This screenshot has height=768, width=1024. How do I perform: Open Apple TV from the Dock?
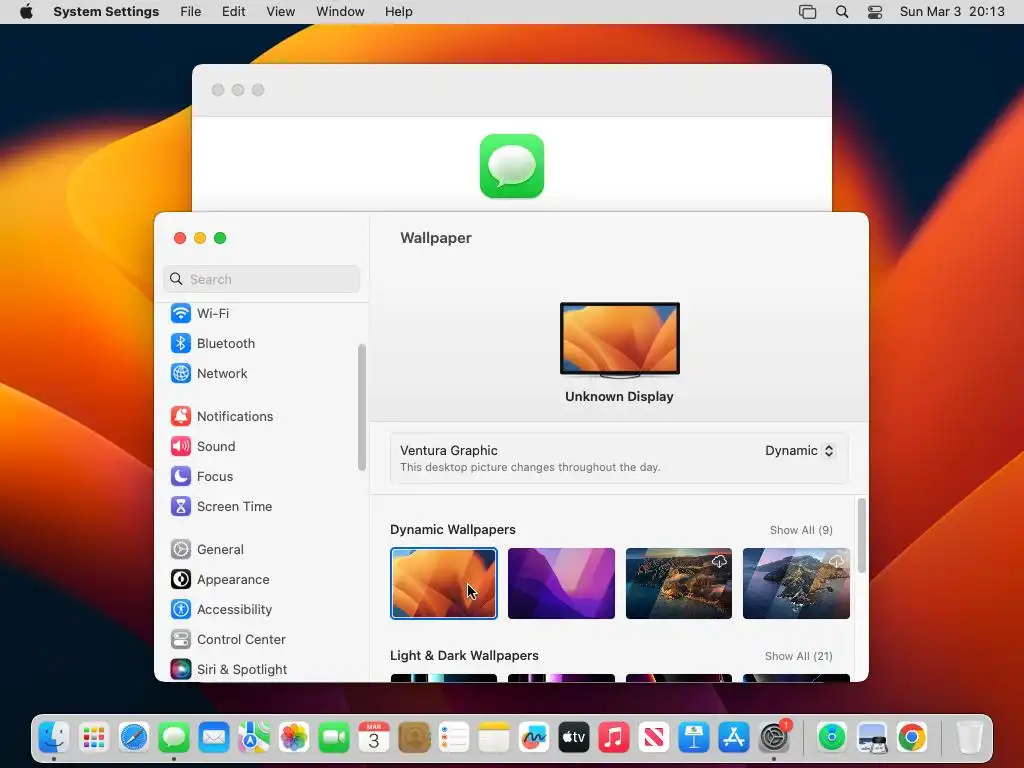(573, 737)
